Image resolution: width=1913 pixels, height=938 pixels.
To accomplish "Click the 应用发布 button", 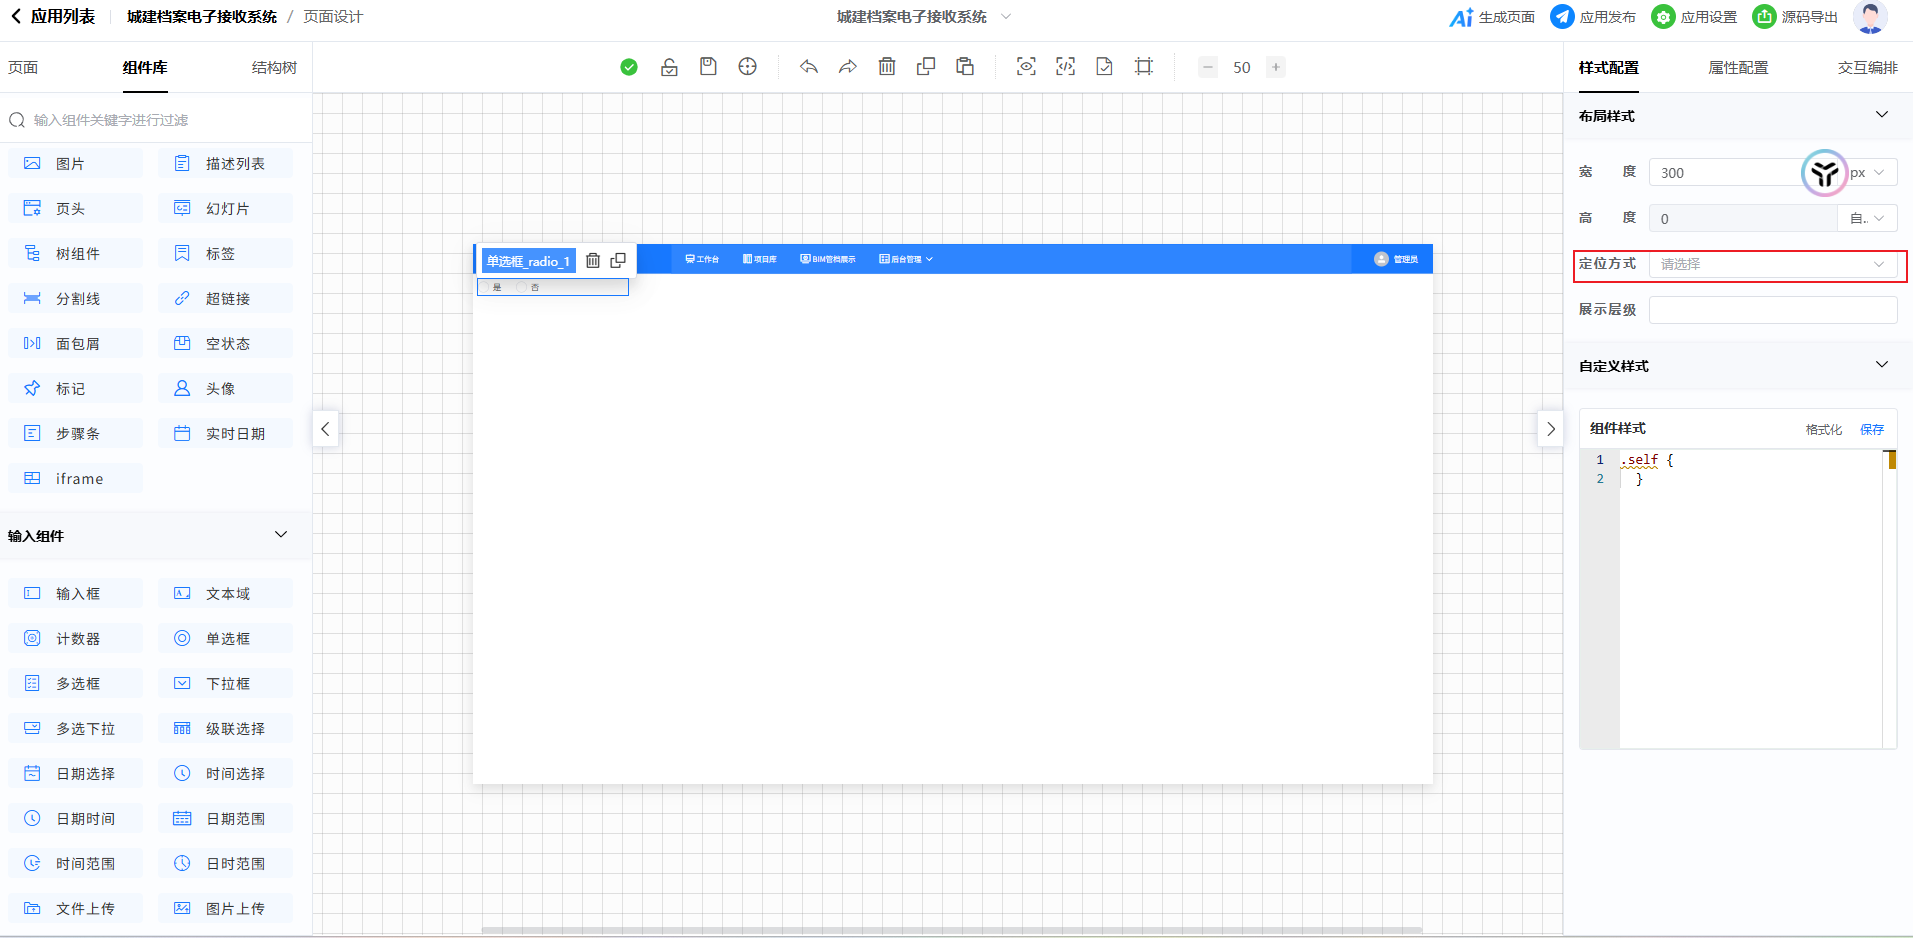I will click(1594, 17).
